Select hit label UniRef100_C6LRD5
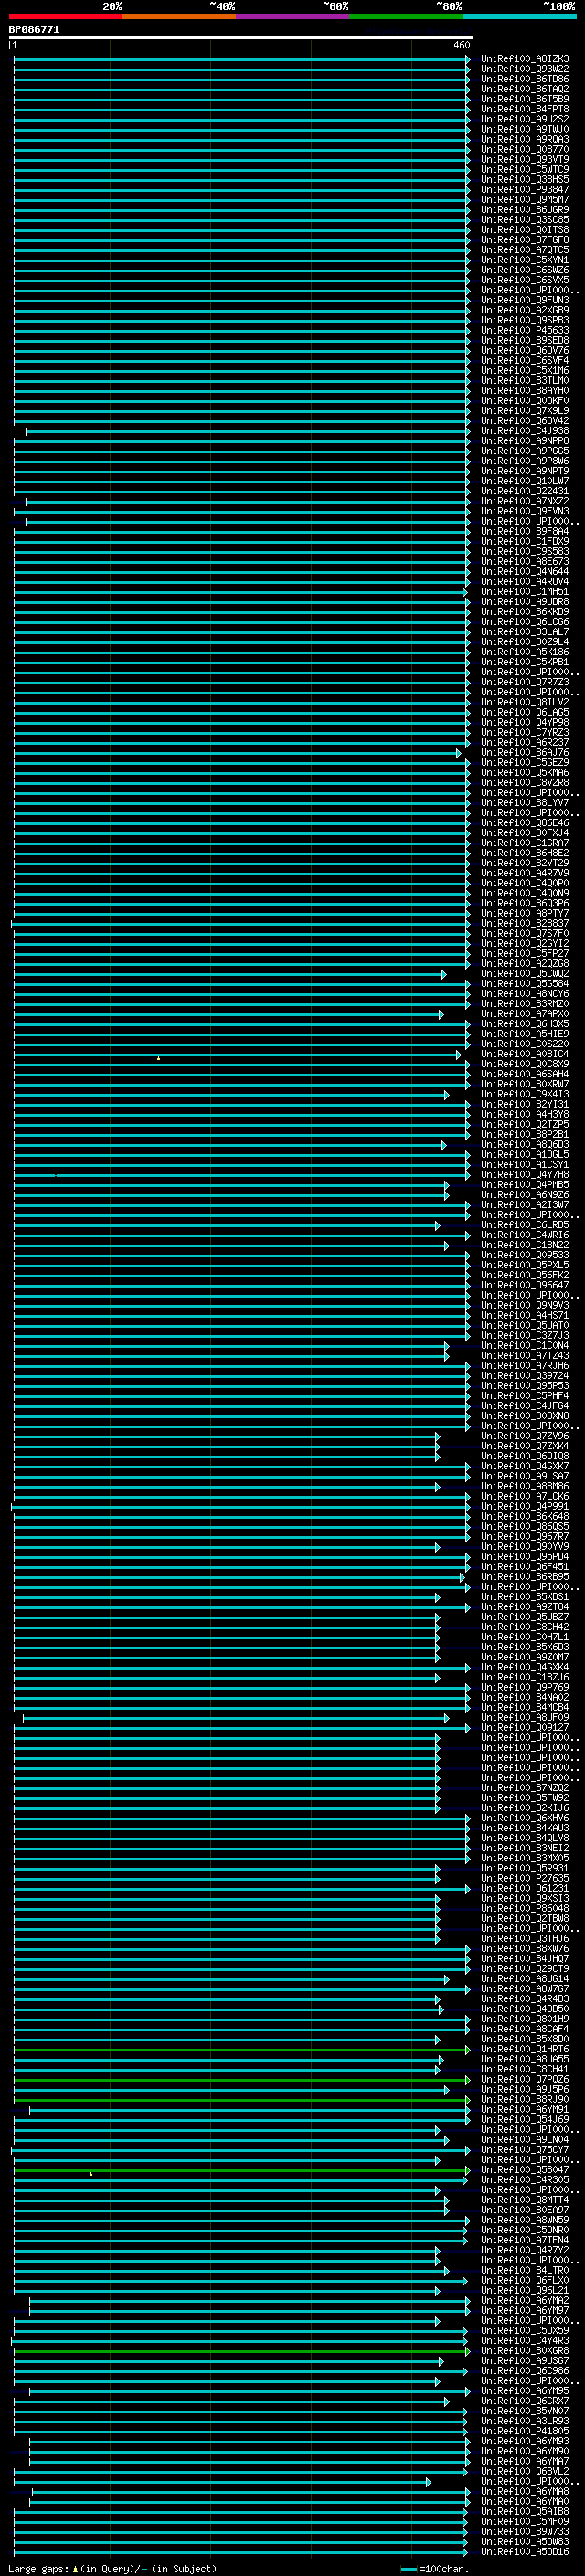Screen dimensions: 585x2576 [524, 1225]
